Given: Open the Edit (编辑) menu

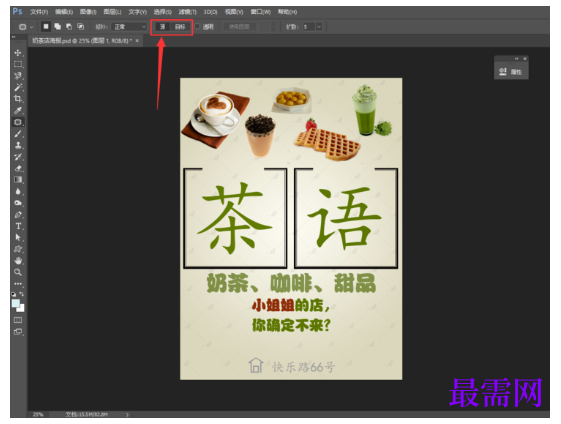Looking at the screenshot, I should tap(64, 12).
